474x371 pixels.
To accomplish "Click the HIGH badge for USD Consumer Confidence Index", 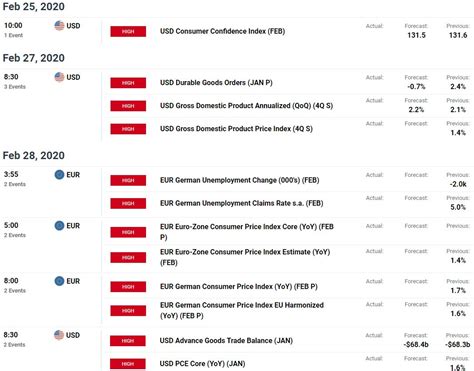I will pyautogui.click(x=128, y=31).
